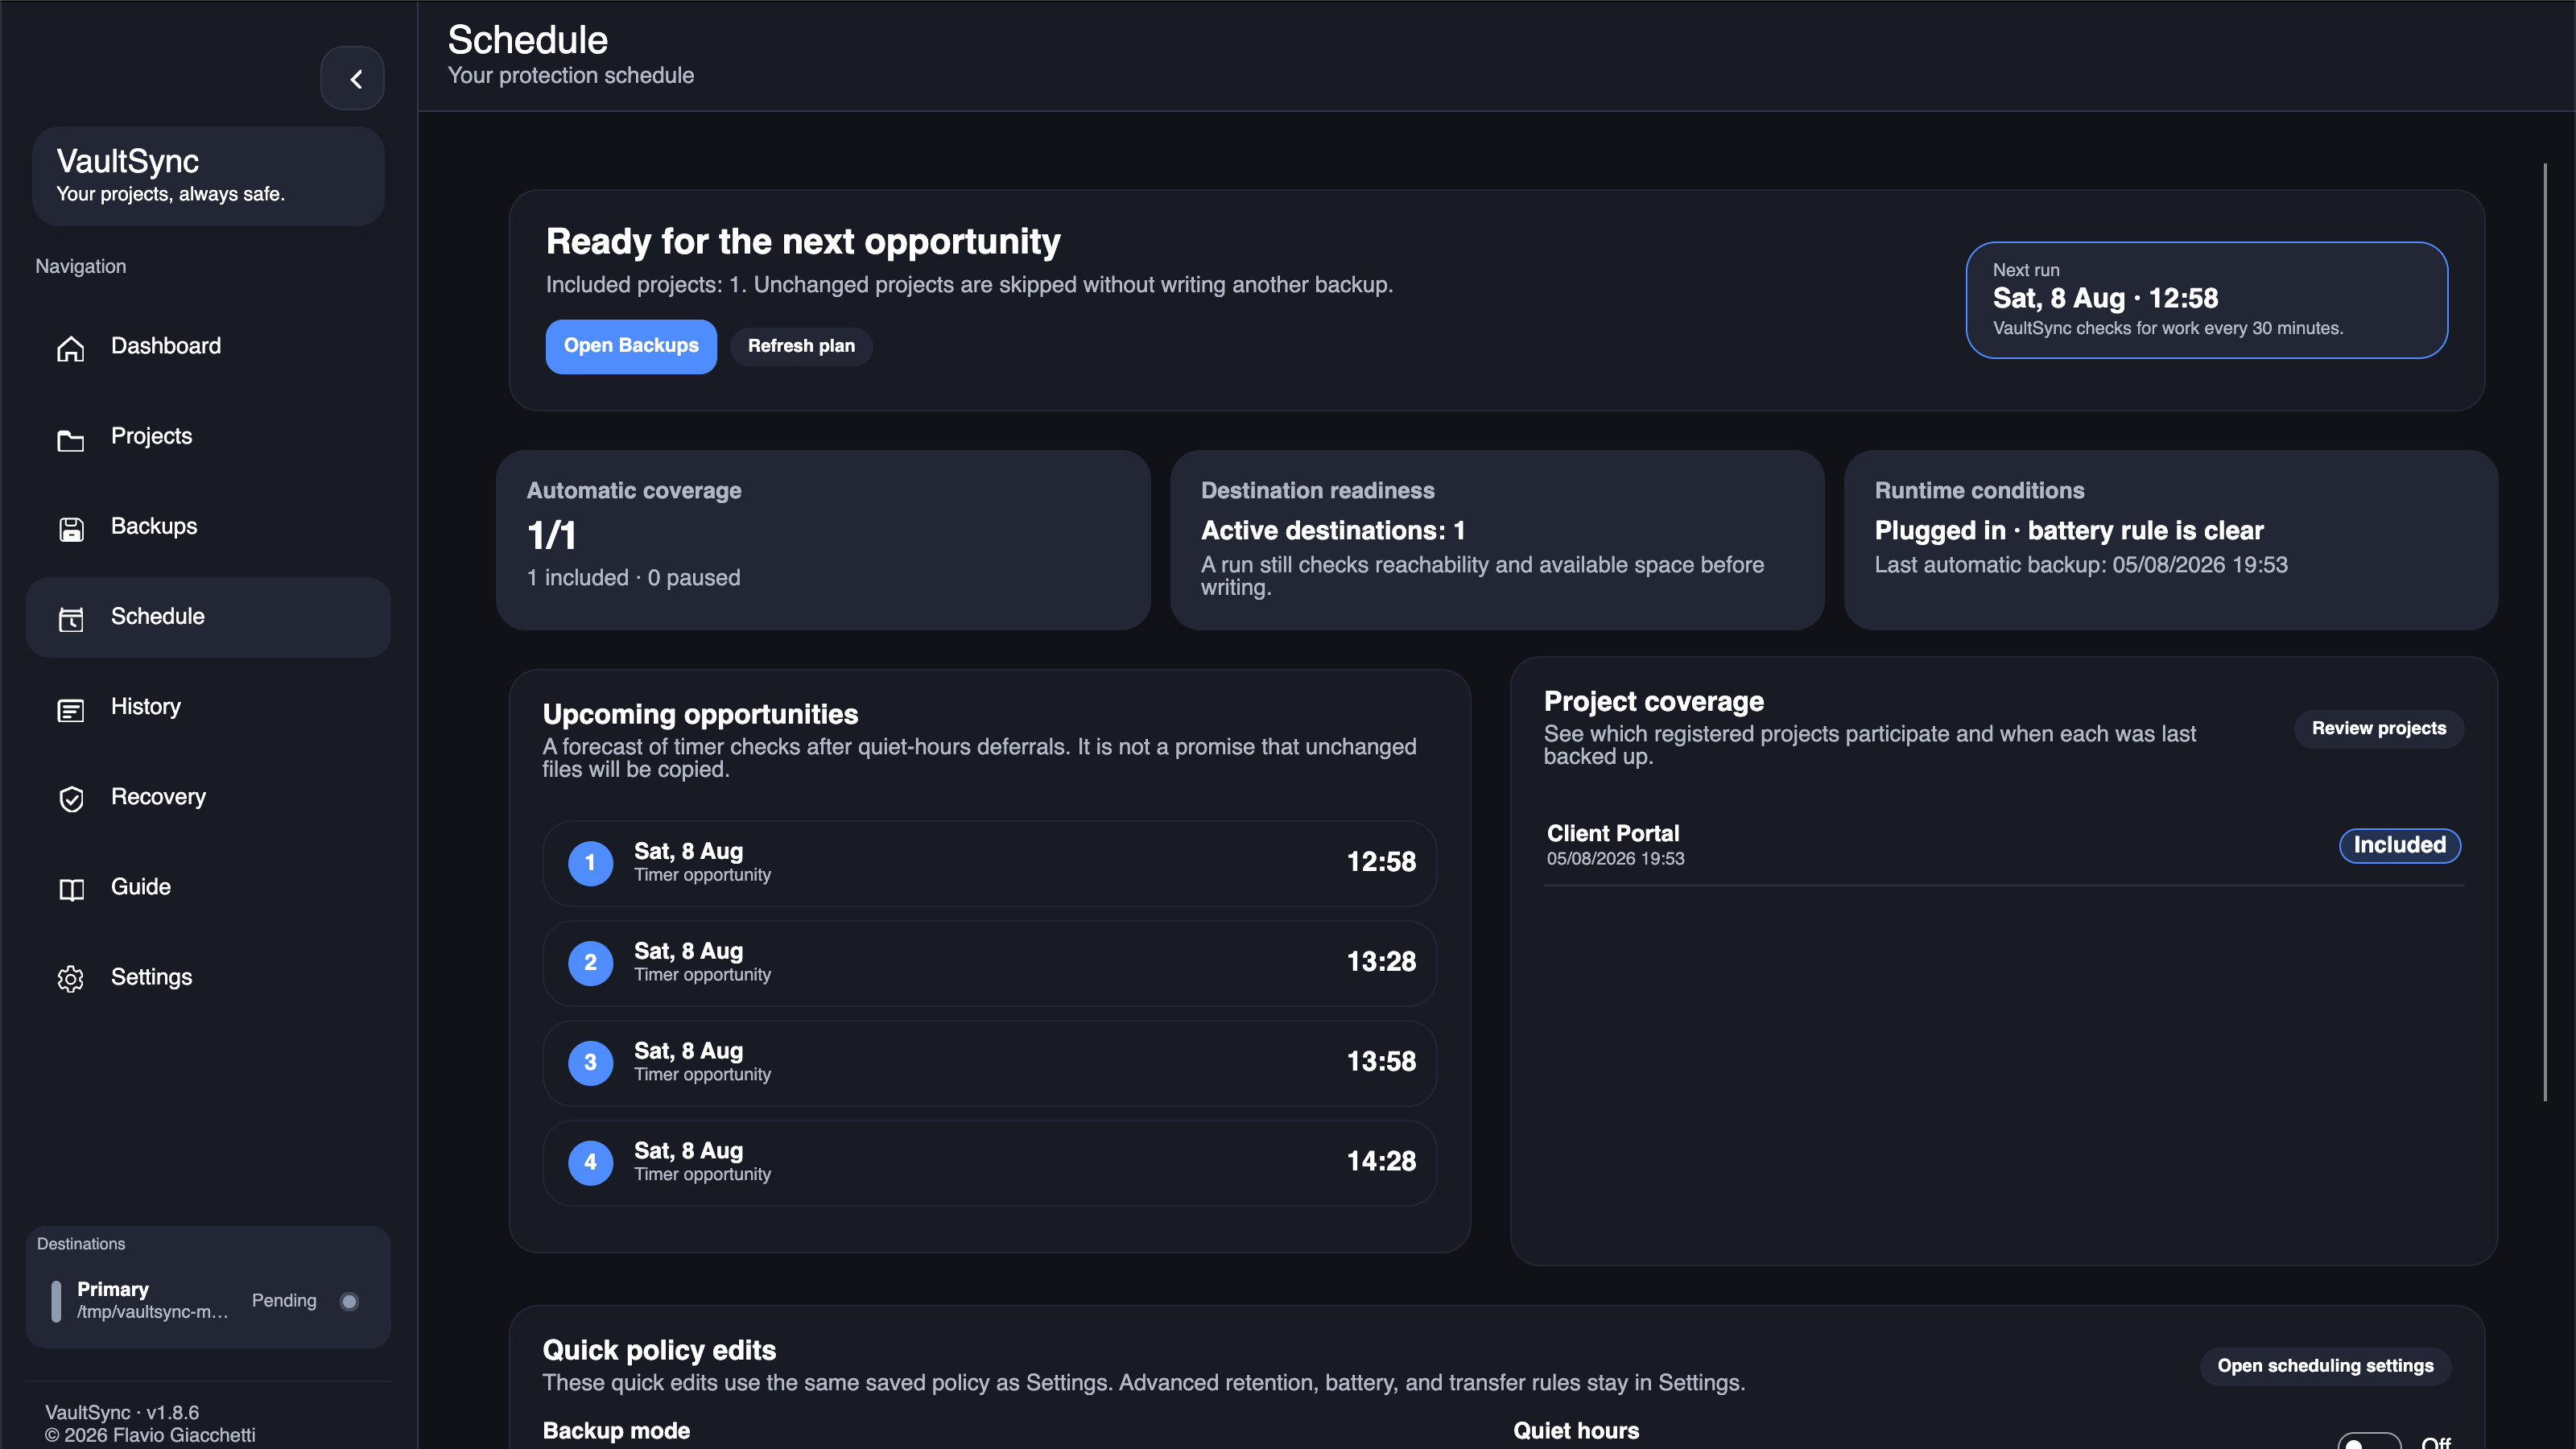Click the Schedule calendar icon

point(71,619)
